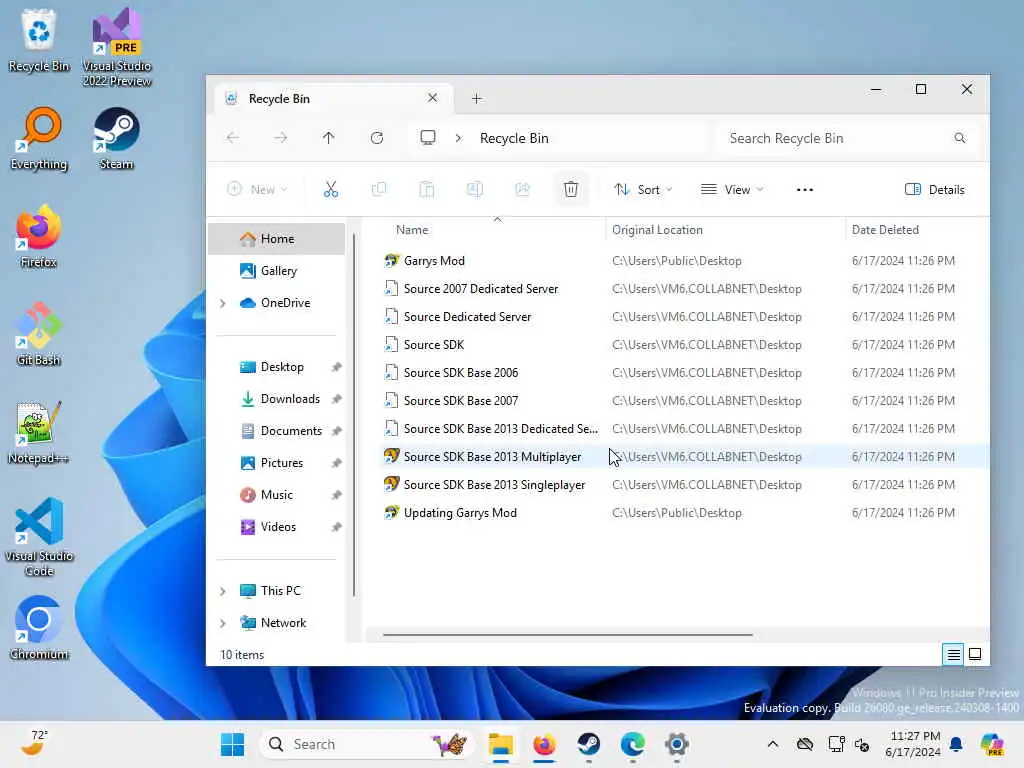Click the Copy icon in the toolbar
Screen dimensions: 1024x768
click(379, 189)
